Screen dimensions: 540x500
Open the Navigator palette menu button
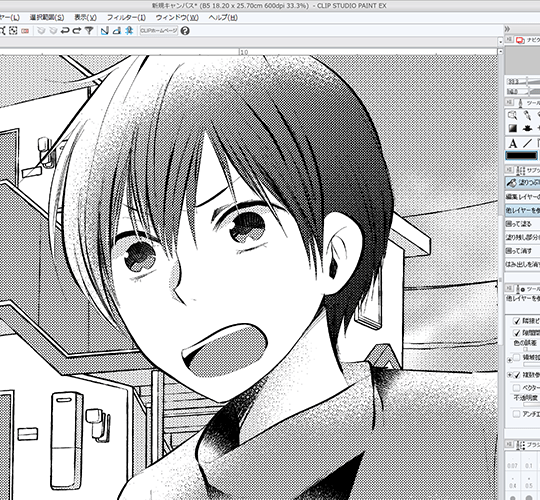click(510, 40)
